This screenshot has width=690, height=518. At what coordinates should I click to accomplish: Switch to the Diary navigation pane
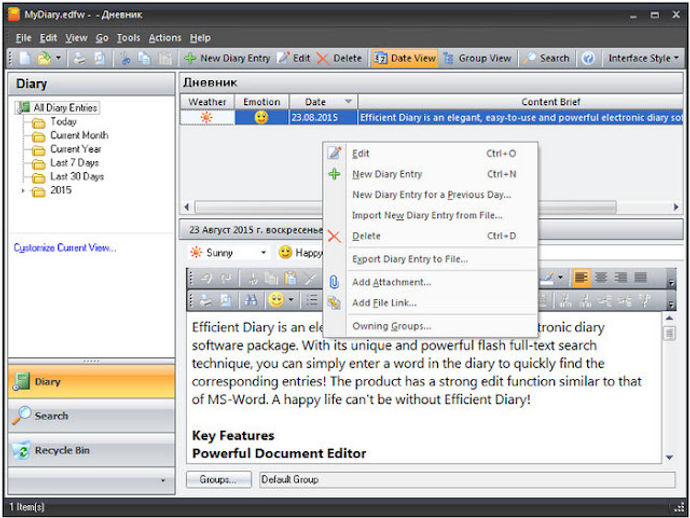click(91, 381)
